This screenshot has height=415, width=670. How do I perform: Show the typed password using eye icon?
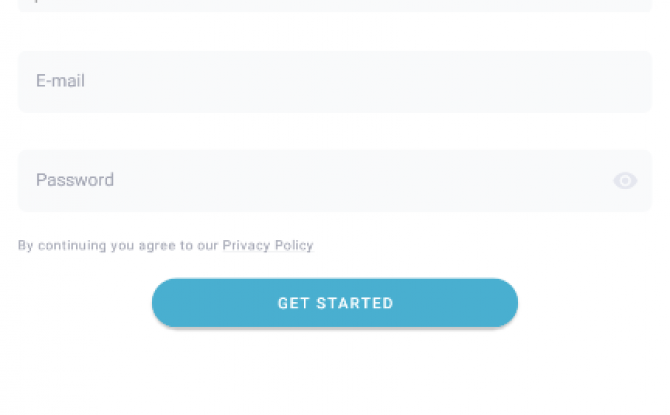(625, 181)
